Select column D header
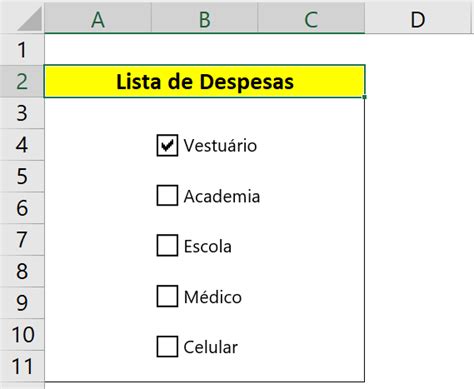 (418, 18)
